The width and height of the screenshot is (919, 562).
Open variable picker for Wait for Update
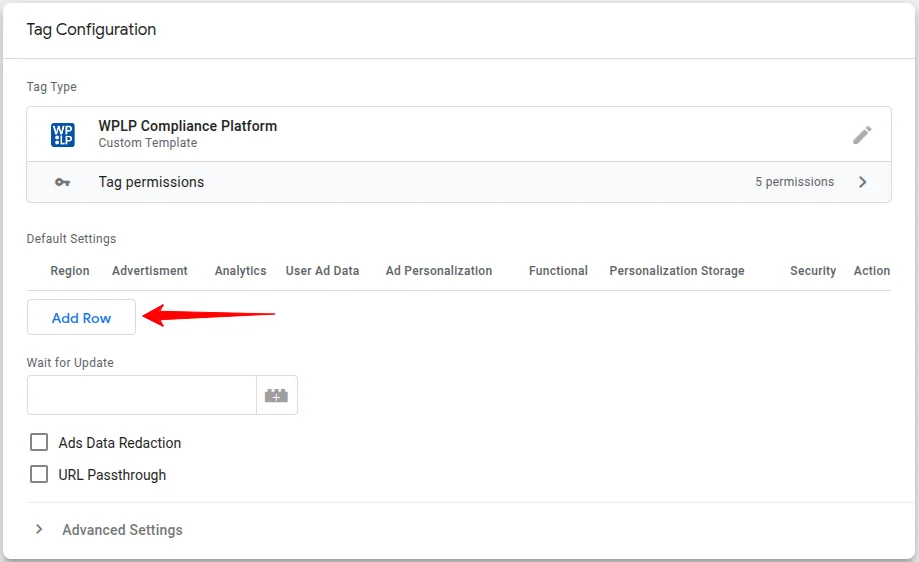tap(277, 396)
